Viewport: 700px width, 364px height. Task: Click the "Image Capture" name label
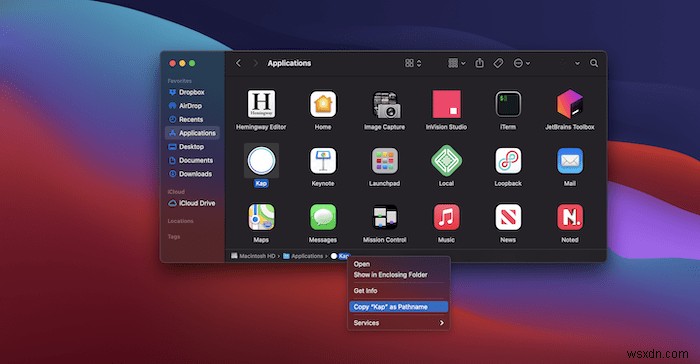coord(385,127)
